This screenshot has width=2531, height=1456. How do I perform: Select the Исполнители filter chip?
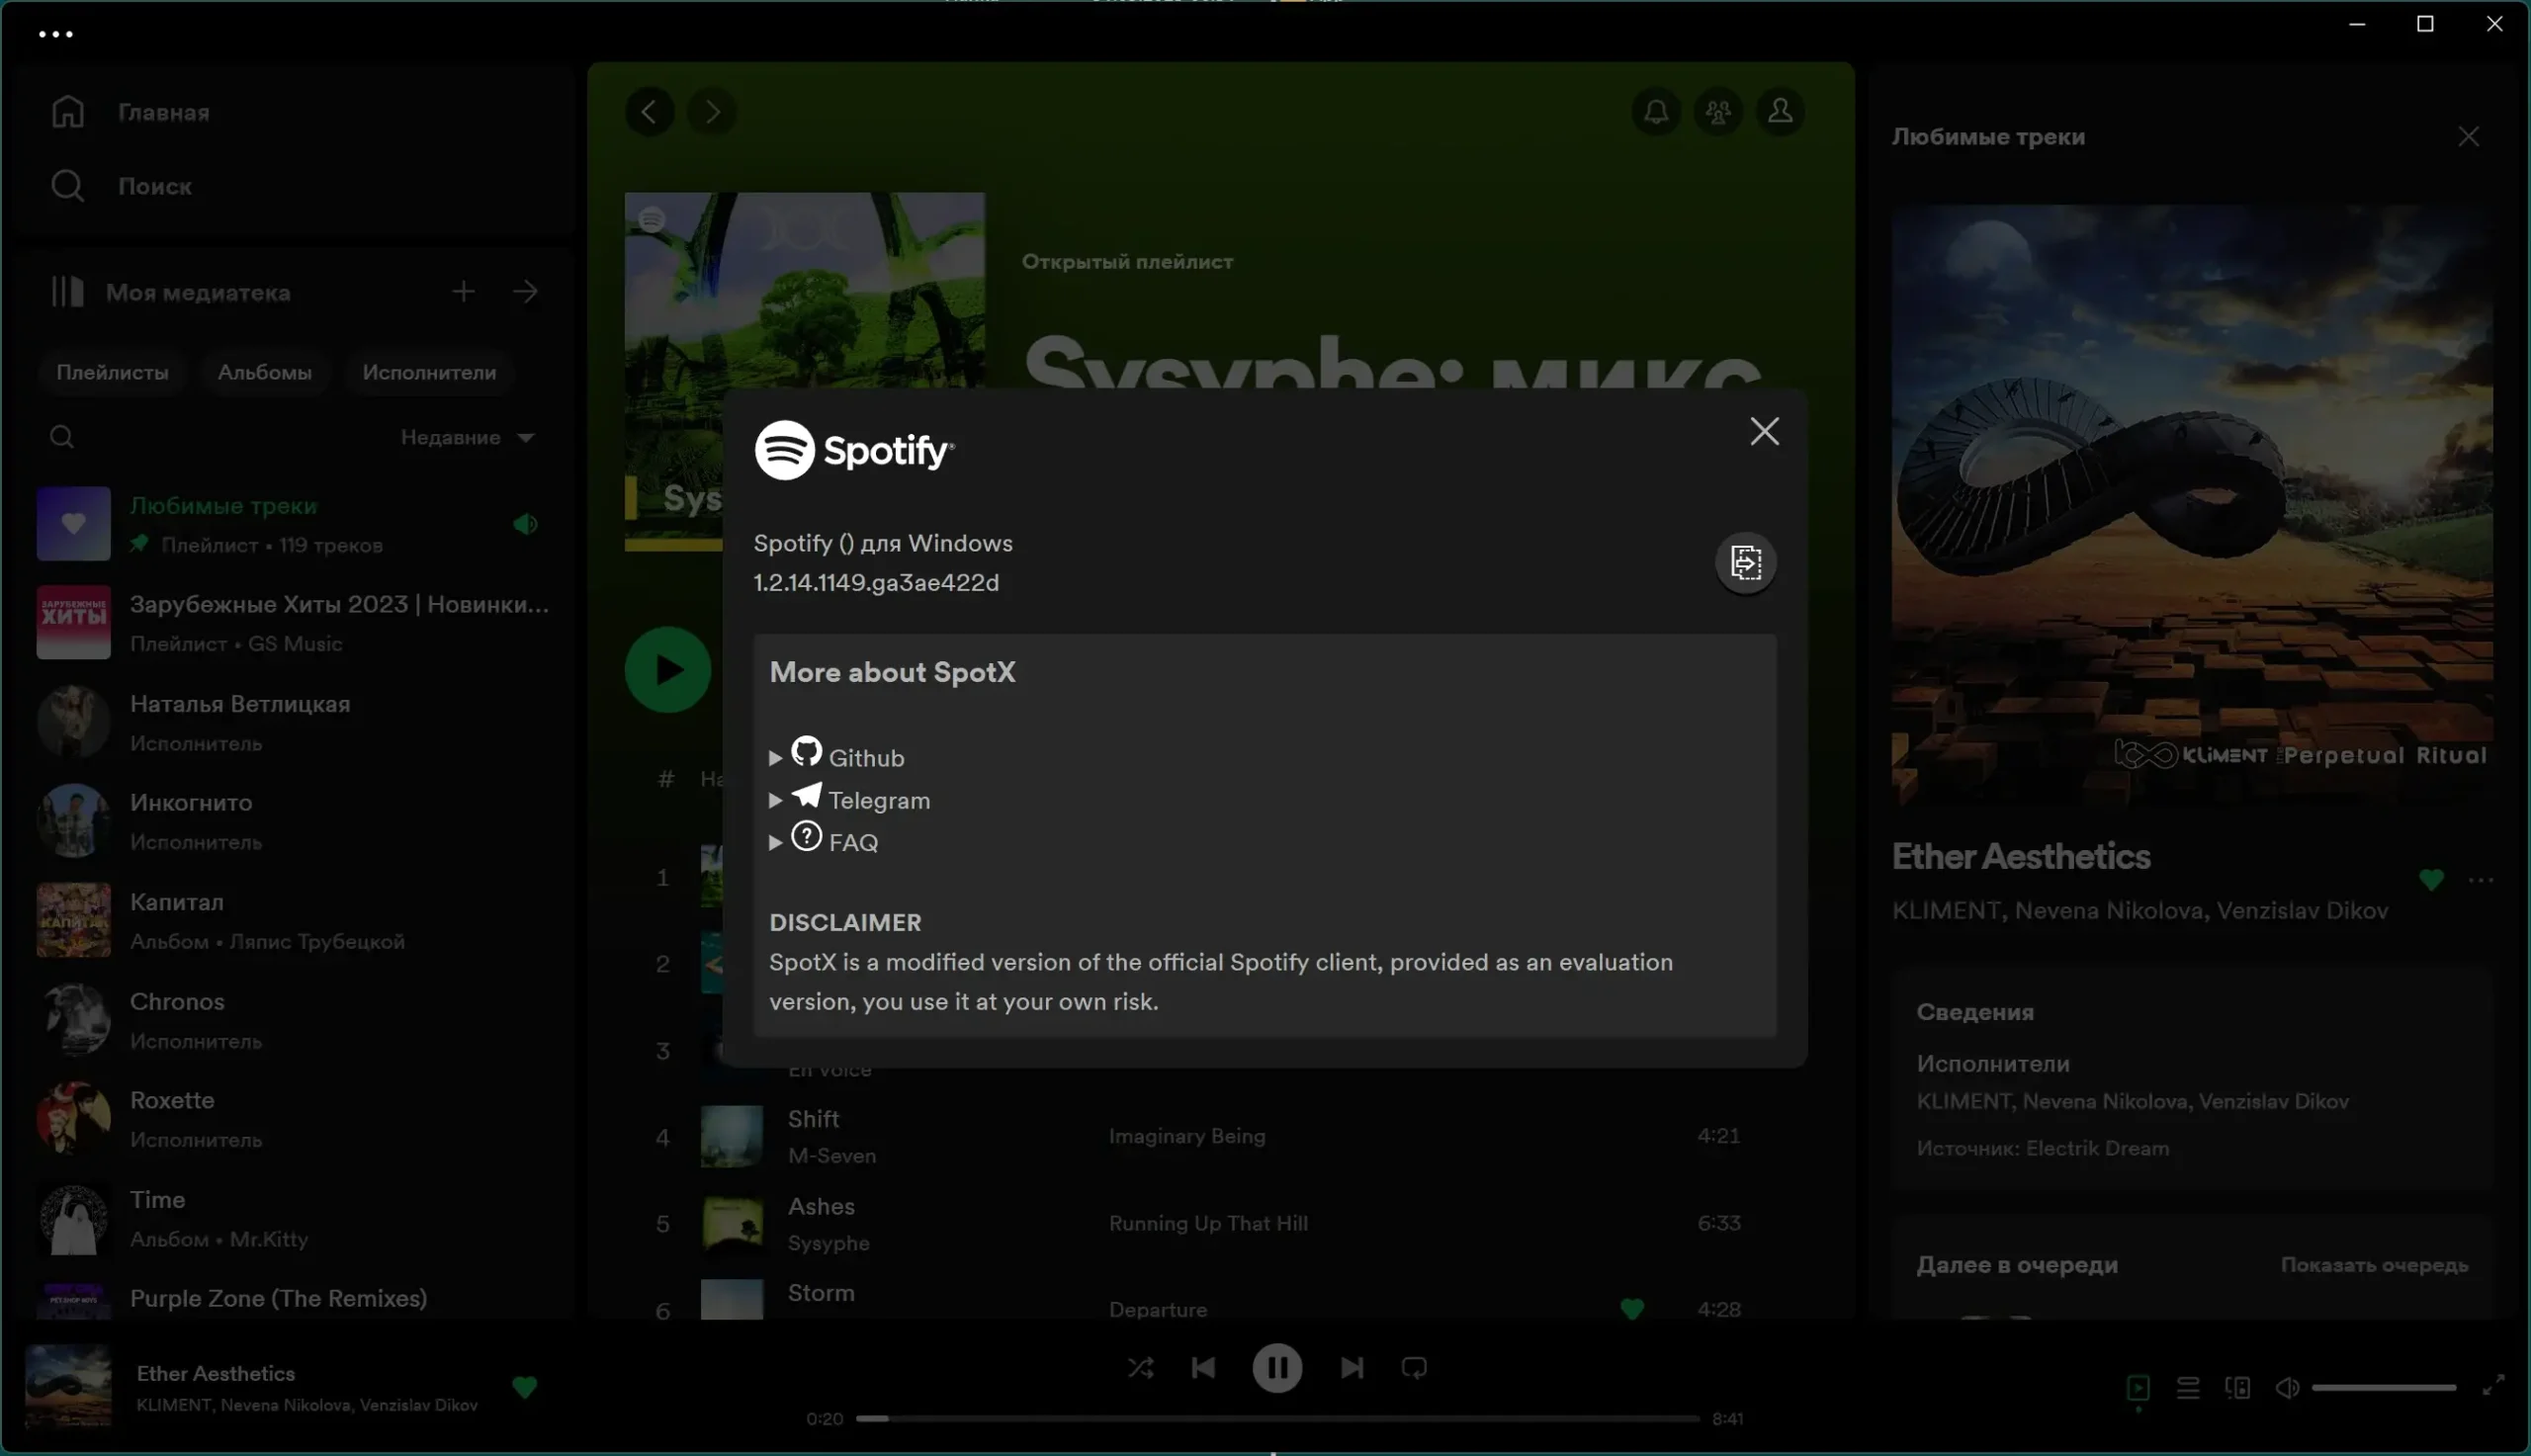coord(429,372)
